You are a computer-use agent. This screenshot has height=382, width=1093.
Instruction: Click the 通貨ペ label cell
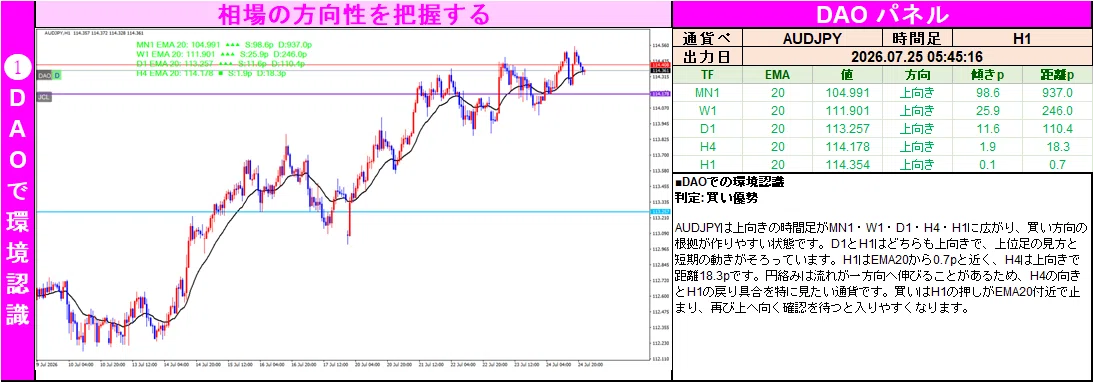pos(708,38)
